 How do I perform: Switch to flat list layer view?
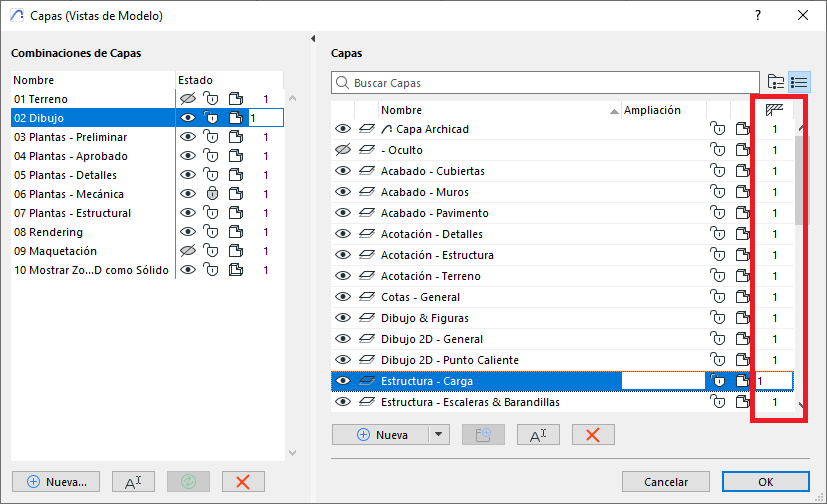pos(799,83)
